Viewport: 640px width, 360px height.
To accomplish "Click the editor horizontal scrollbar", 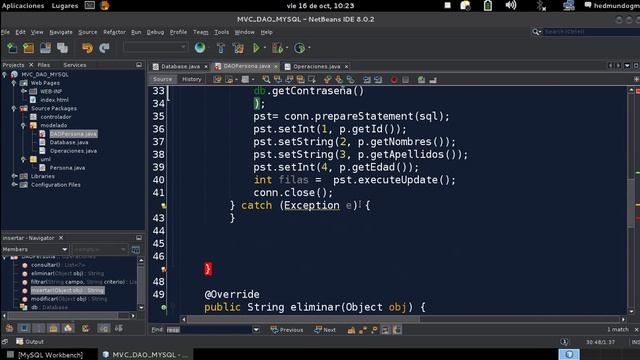I will (403, 319).
